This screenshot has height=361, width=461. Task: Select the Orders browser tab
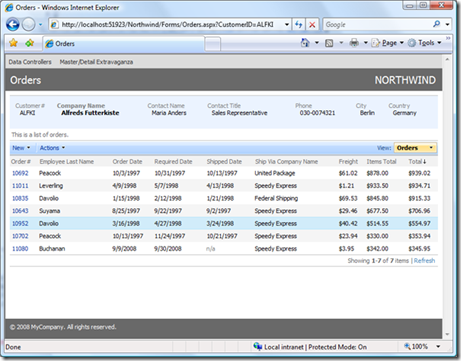pos(123,44)
